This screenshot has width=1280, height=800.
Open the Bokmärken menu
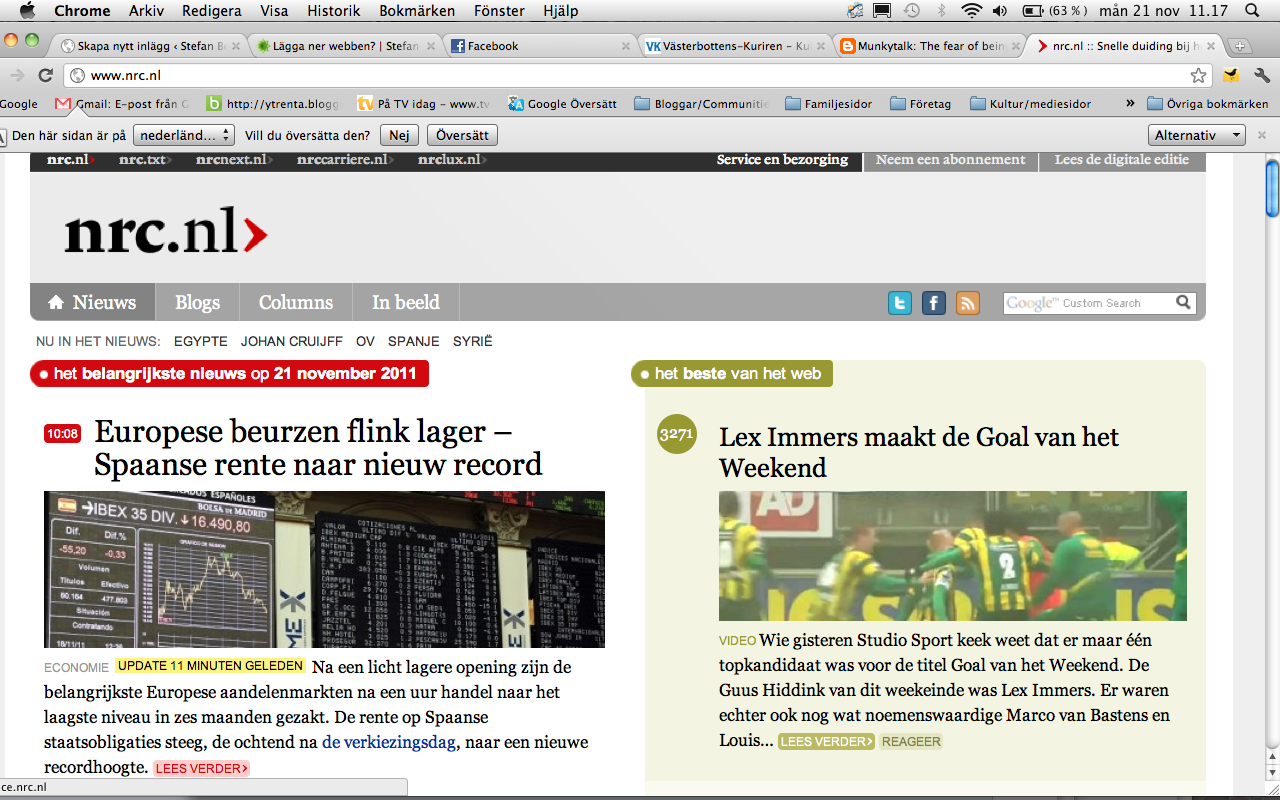tap(417, 11)
